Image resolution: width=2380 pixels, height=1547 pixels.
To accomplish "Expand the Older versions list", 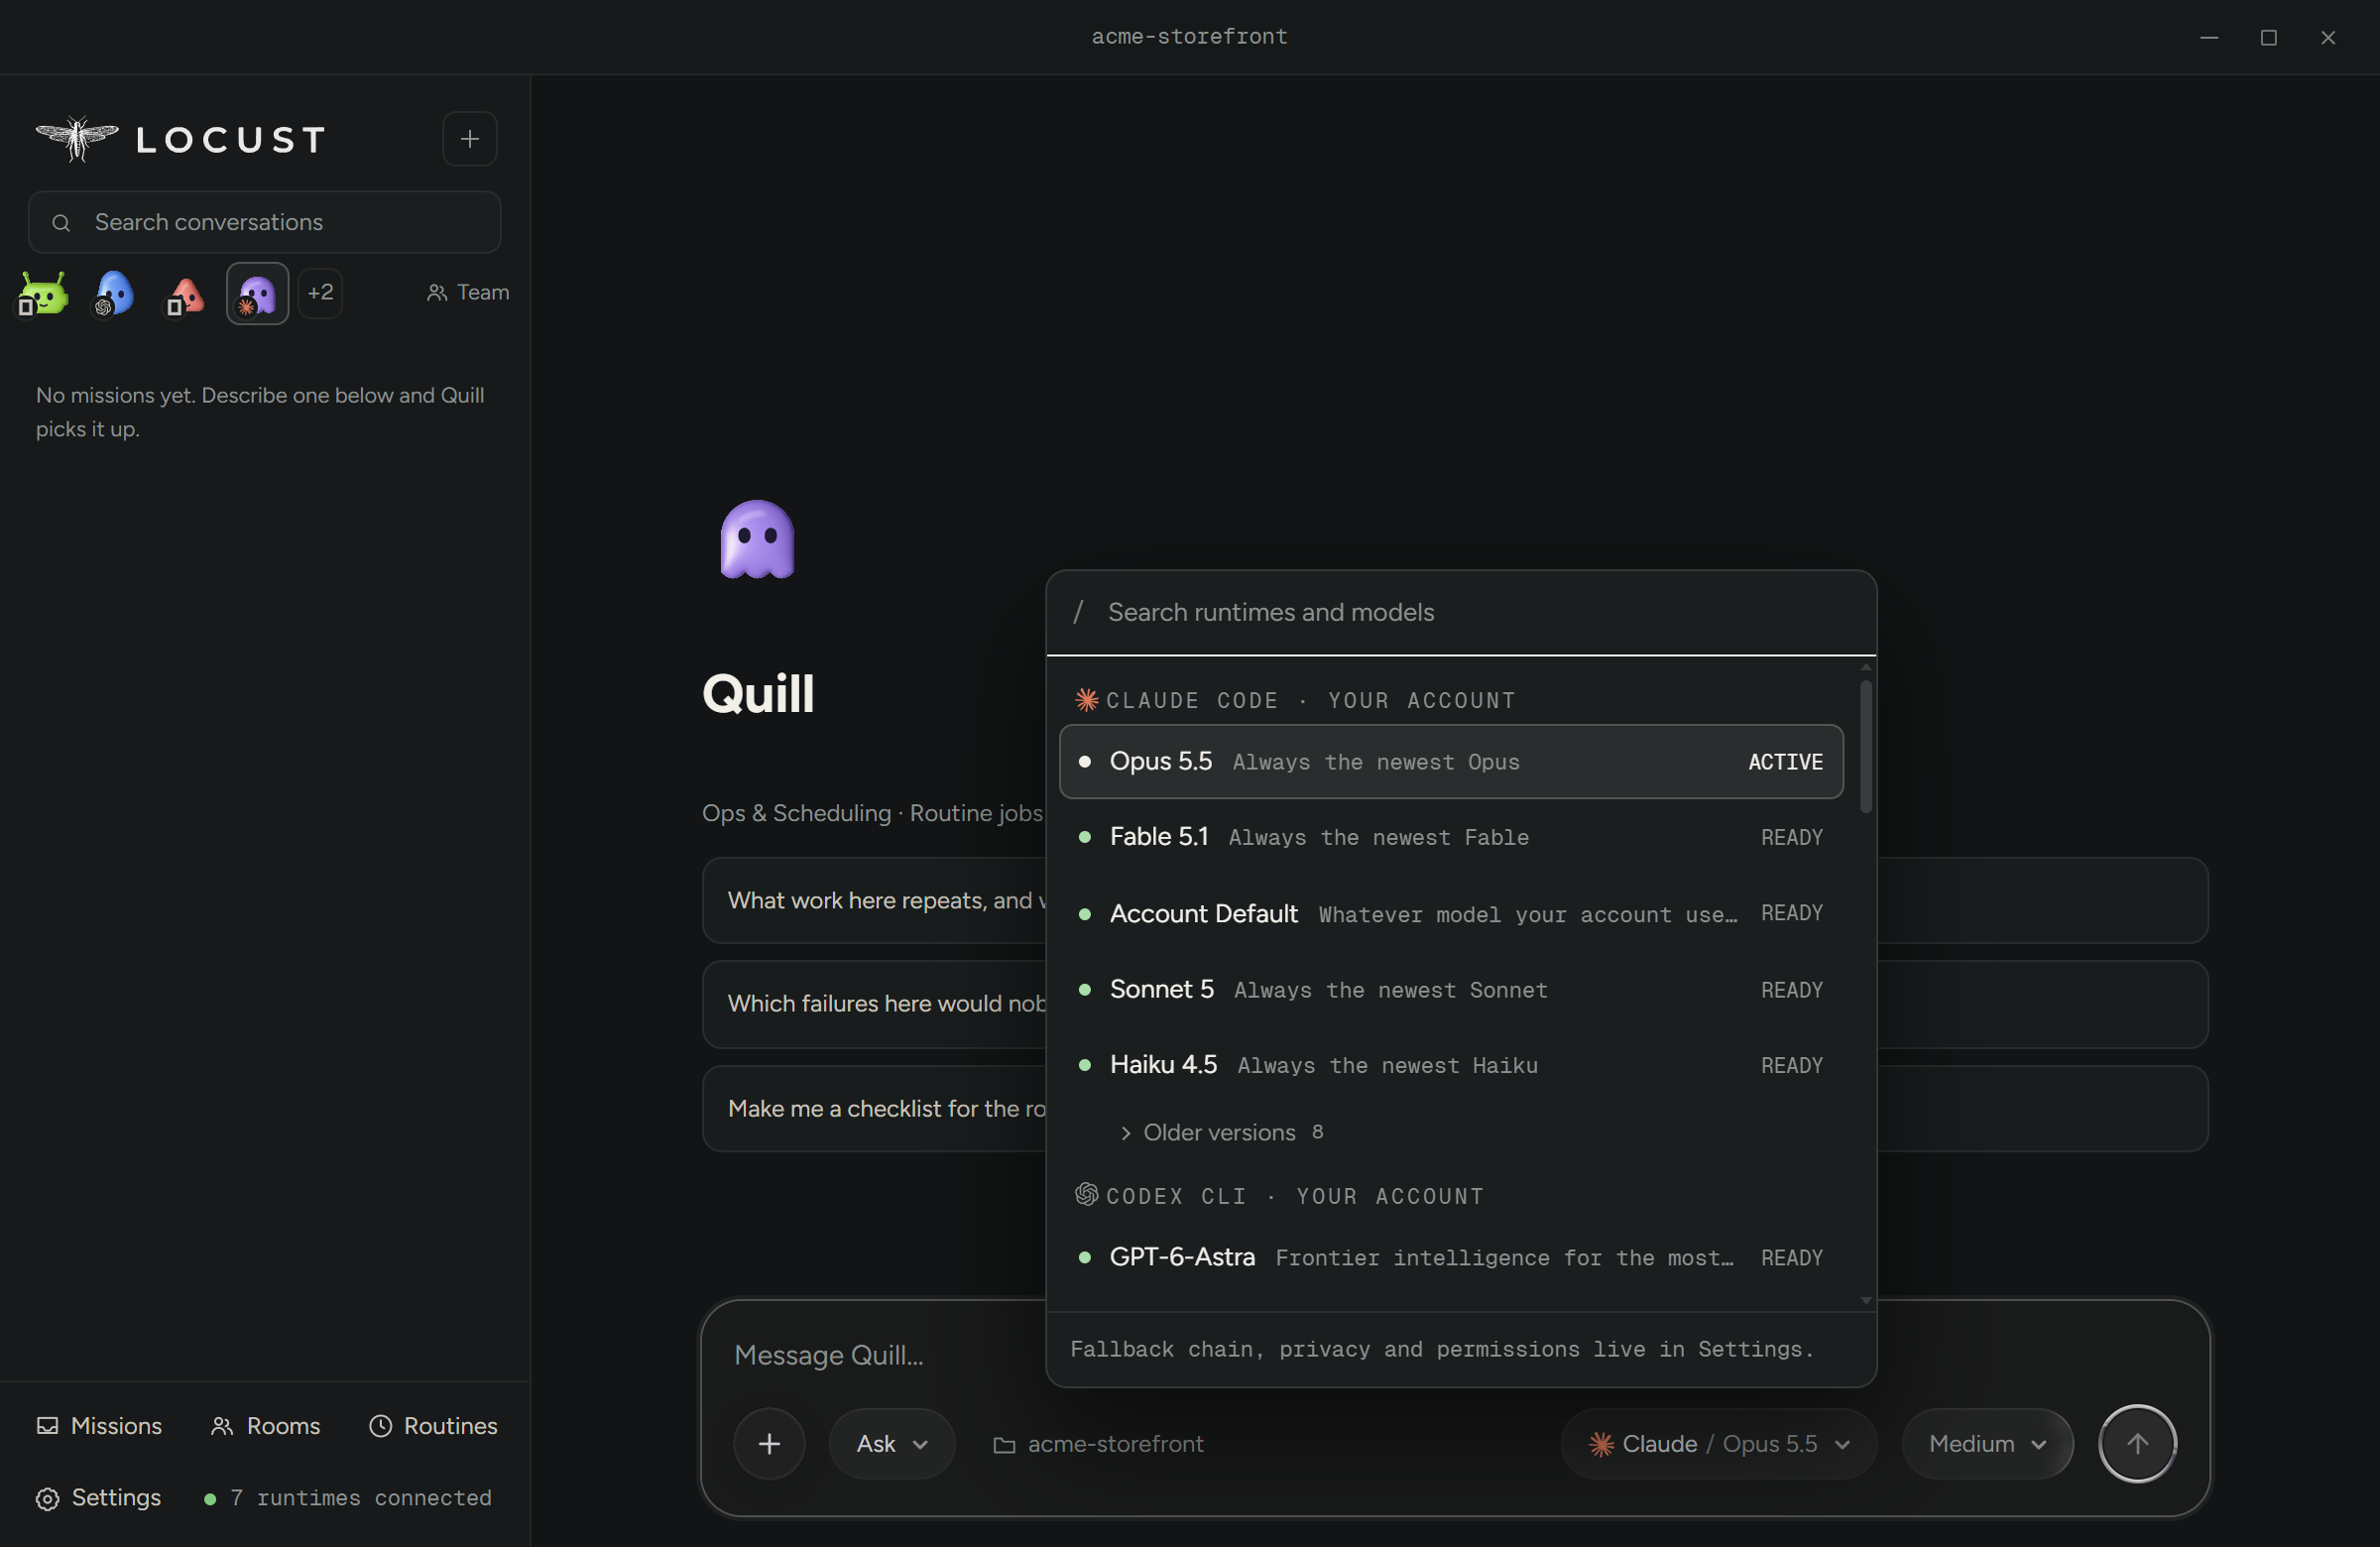I will (x=1221, y=1133).
